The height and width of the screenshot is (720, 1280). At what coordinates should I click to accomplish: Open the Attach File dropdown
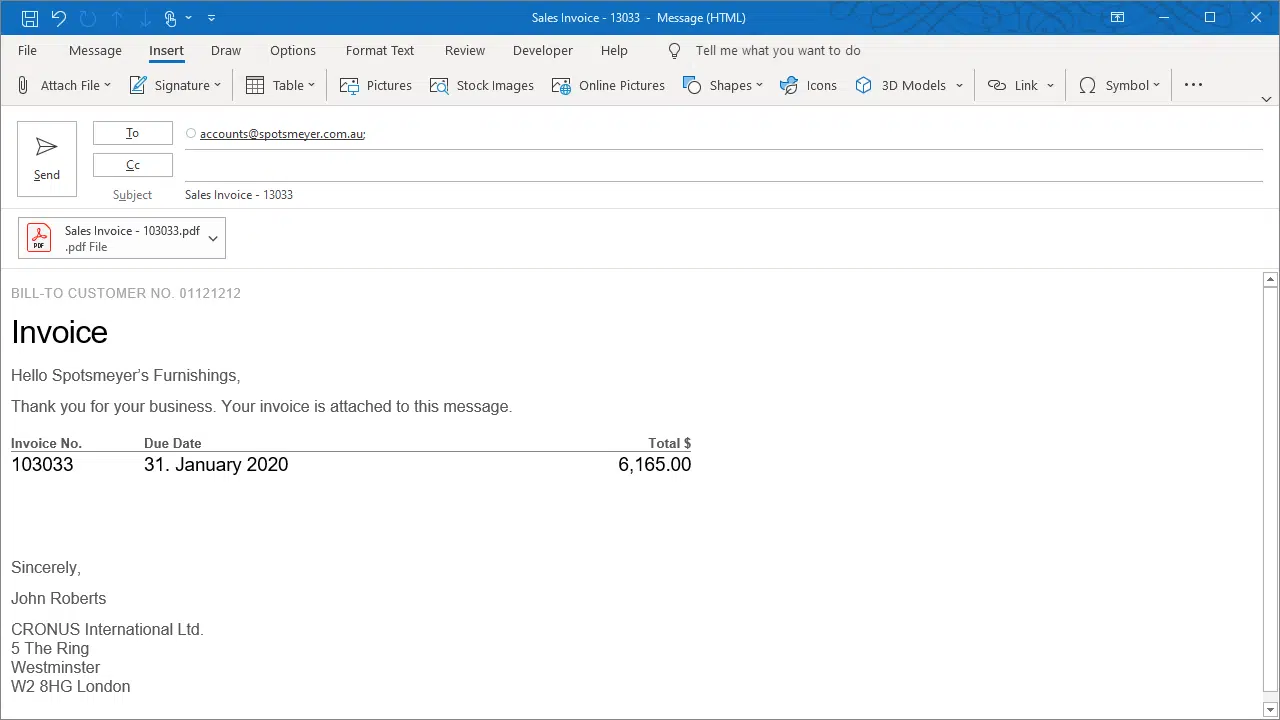64,85
